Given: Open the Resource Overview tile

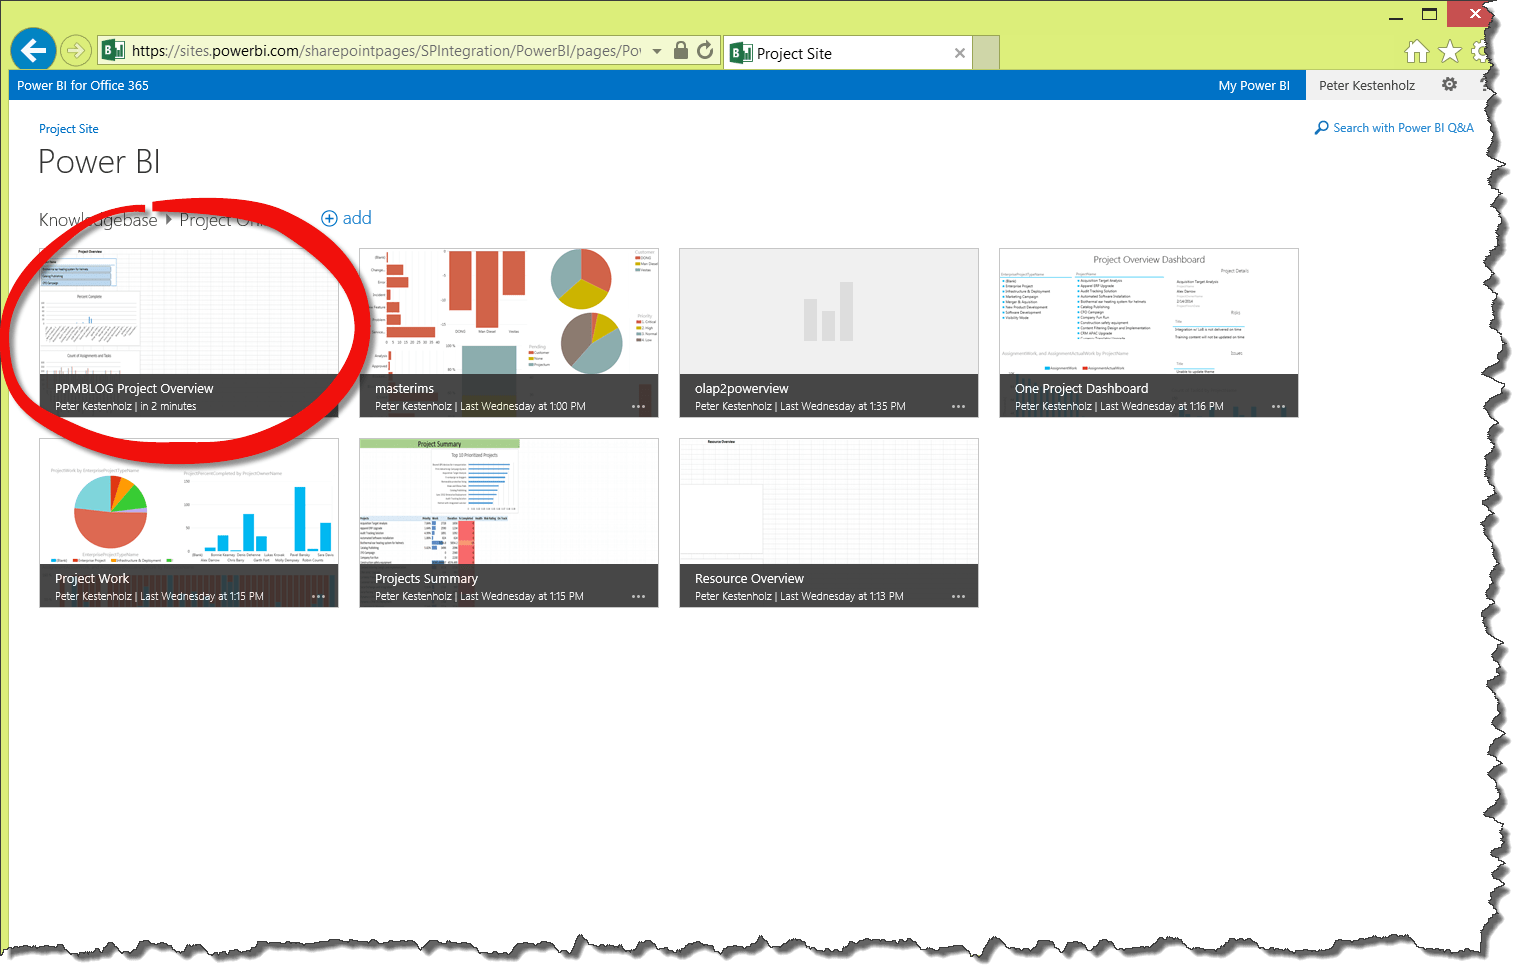Looking at the screenshot, I should 829,523.
